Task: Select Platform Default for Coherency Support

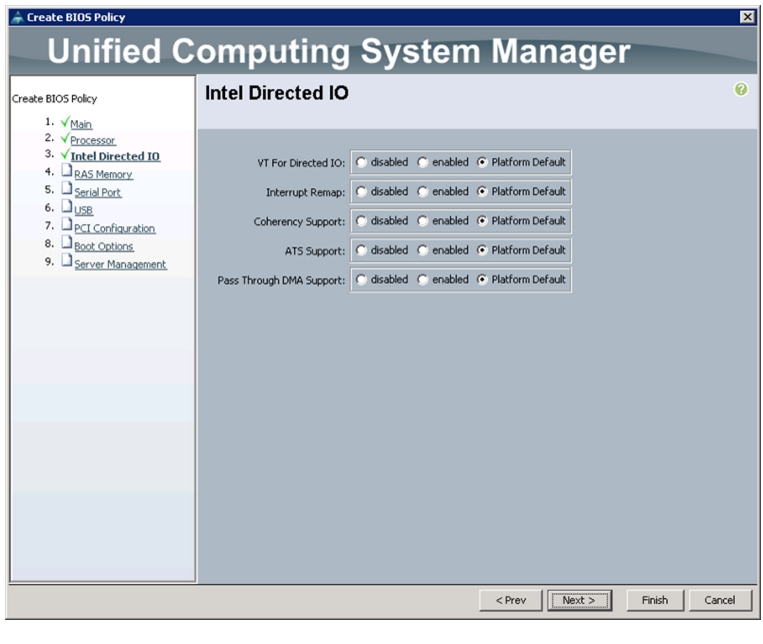Action: tap(482, 221)
